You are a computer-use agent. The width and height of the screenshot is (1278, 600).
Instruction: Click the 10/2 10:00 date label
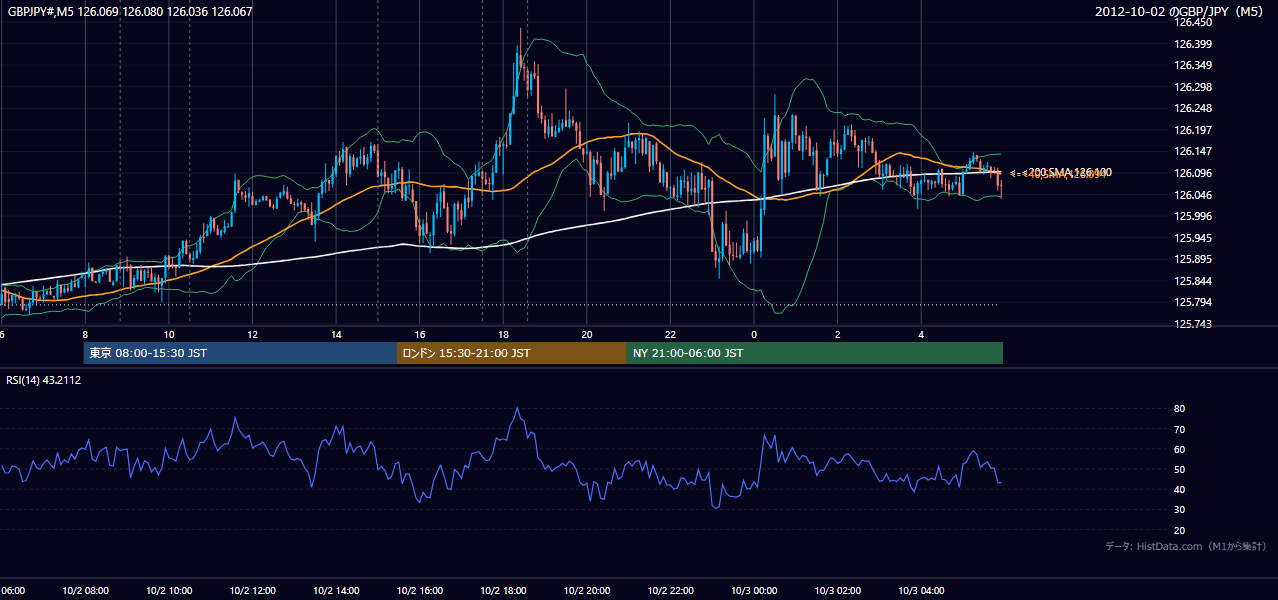(x=169, y=591)
